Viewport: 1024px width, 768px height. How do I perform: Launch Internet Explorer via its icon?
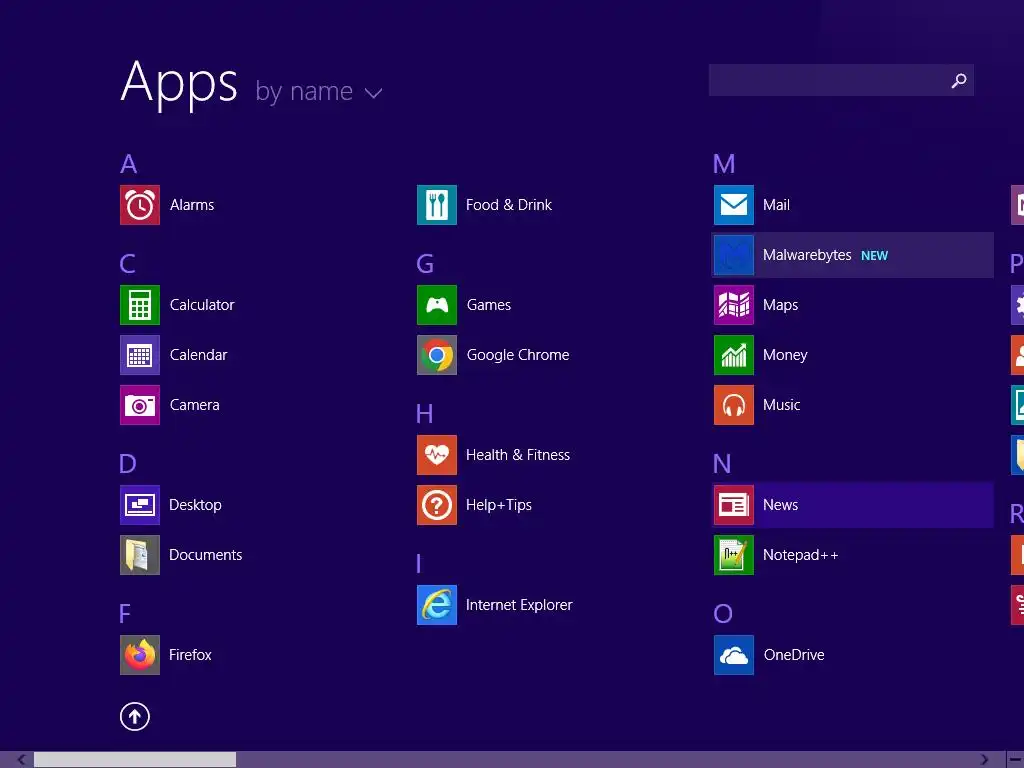tap(437, 605)
